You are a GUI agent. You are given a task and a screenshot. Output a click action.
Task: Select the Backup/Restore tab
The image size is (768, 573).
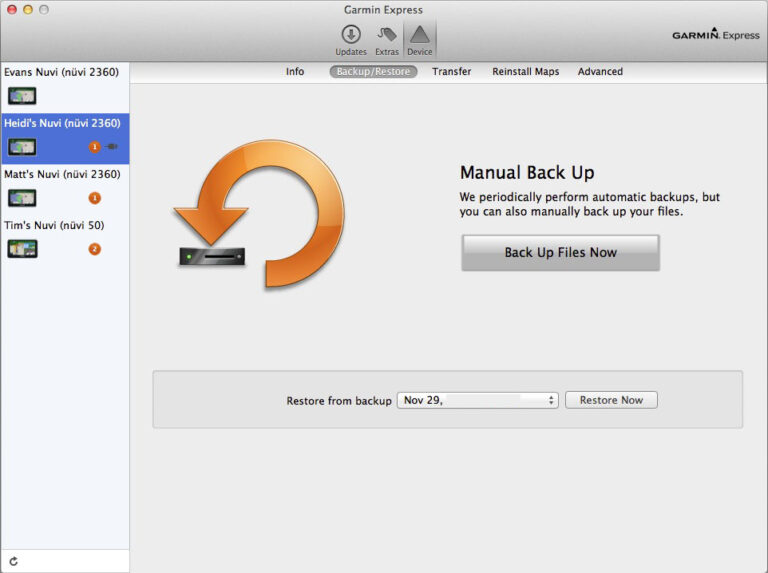(x=373, y=72)
